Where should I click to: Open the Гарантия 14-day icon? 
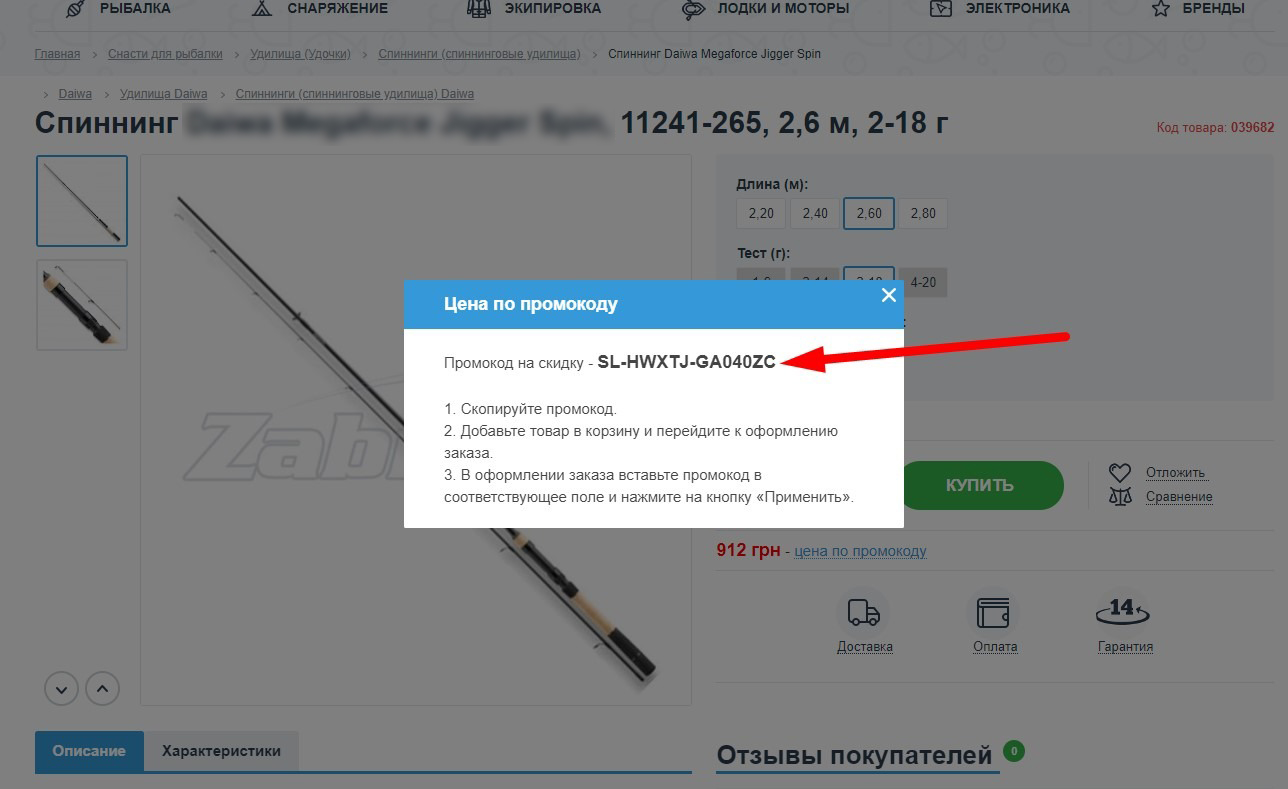tap(1123, 611)
